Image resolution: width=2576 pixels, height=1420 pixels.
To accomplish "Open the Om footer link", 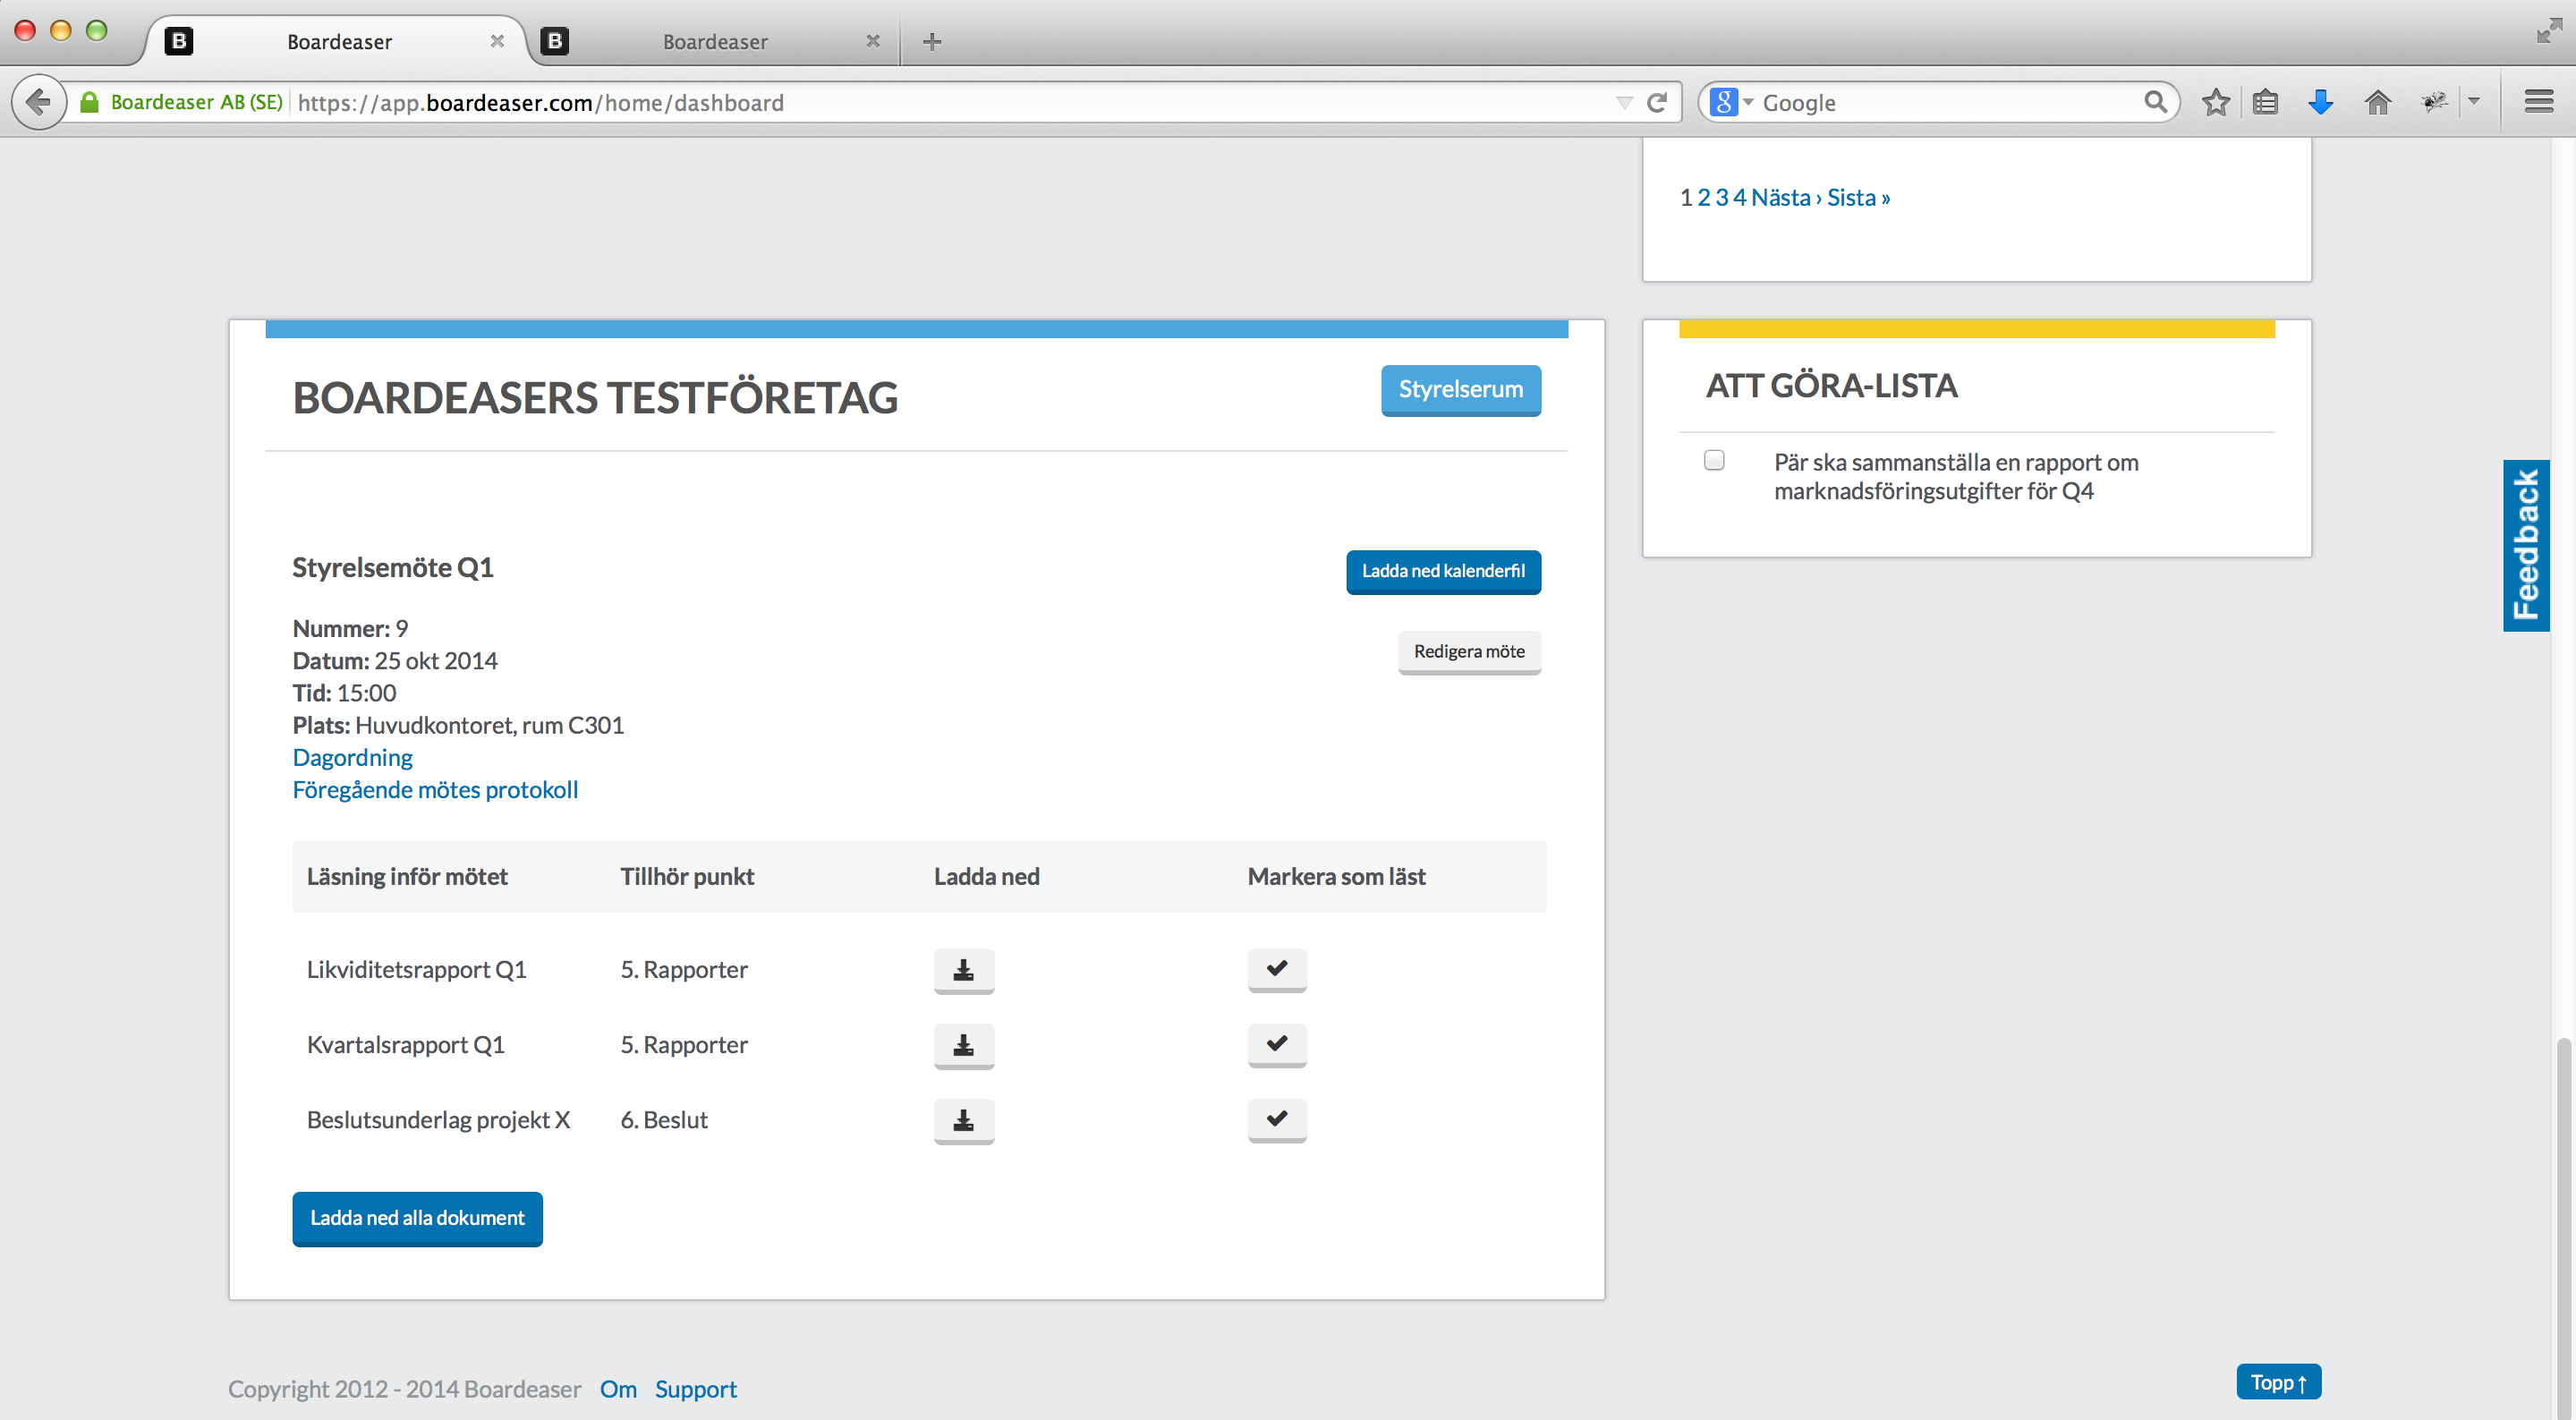I will [x=618, y=1389].
